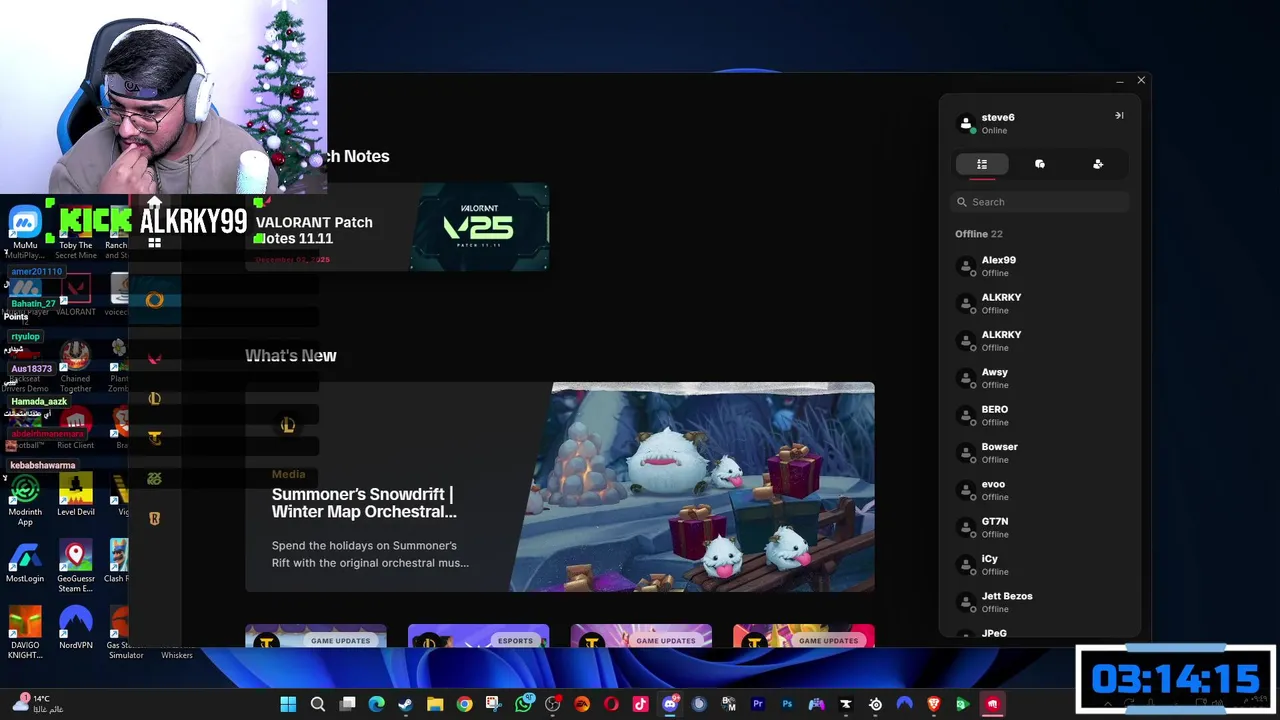Switch to the chat messages tab

click(x=1040, y=164)
